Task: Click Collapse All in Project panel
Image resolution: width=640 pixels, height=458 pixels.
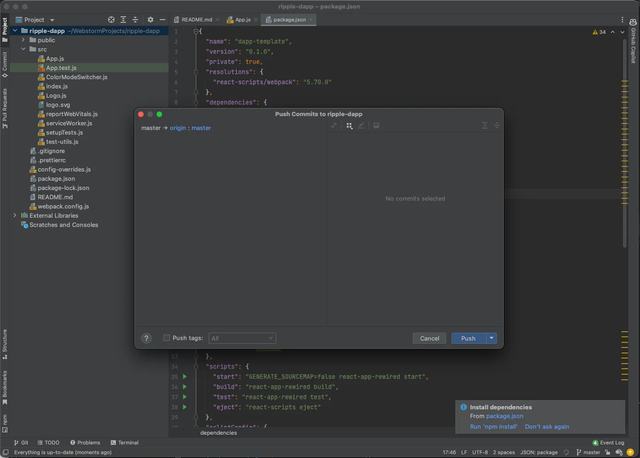Action: click(x=136, y=20)
